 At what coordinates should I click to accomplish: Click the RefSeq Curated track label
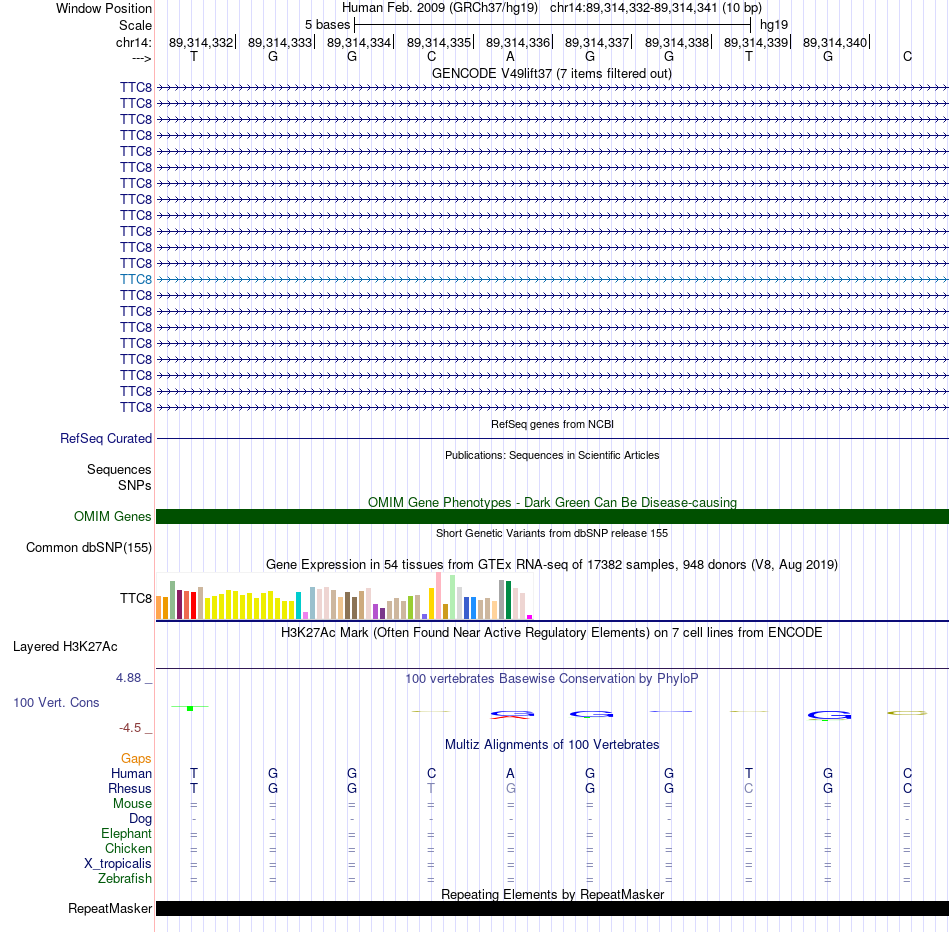pos(106,438)
